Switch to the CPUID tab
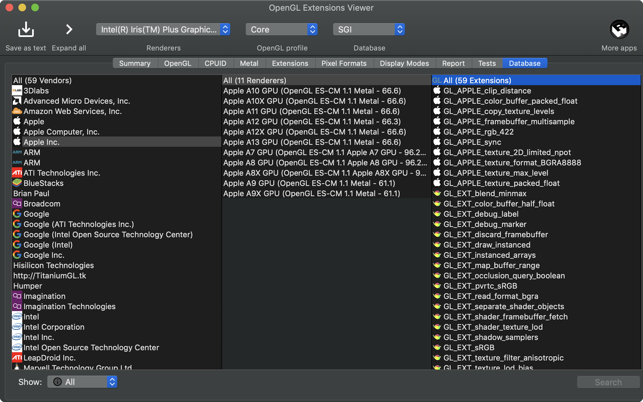This screenshot has height=402, width=643. click(x=215, y=63)
